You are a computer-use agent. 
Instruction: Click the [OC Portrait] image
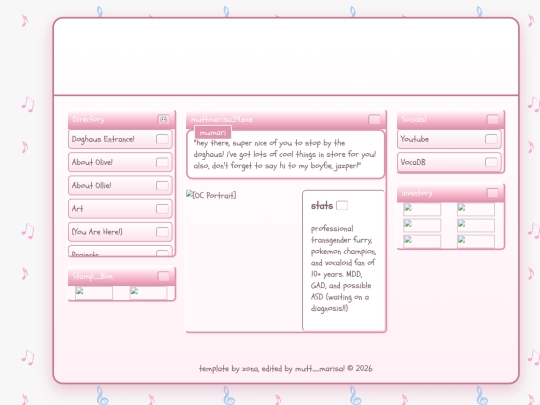[211, 195]
